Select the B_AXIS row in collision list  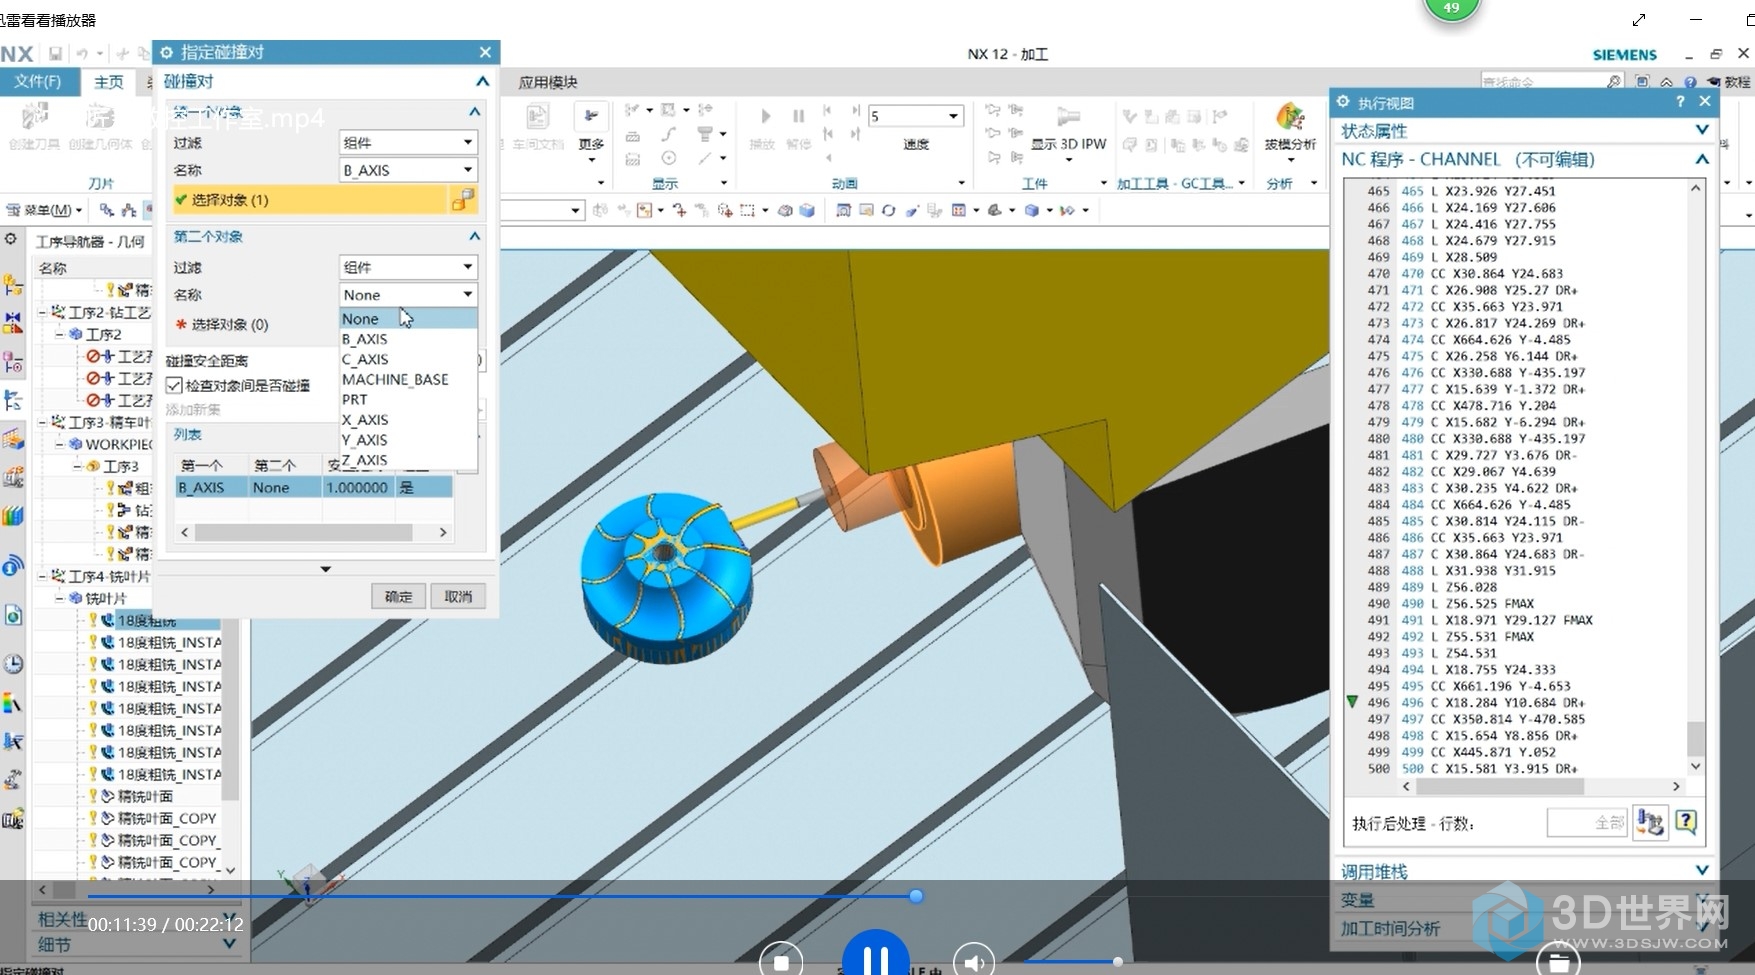[x=313, y=487]
